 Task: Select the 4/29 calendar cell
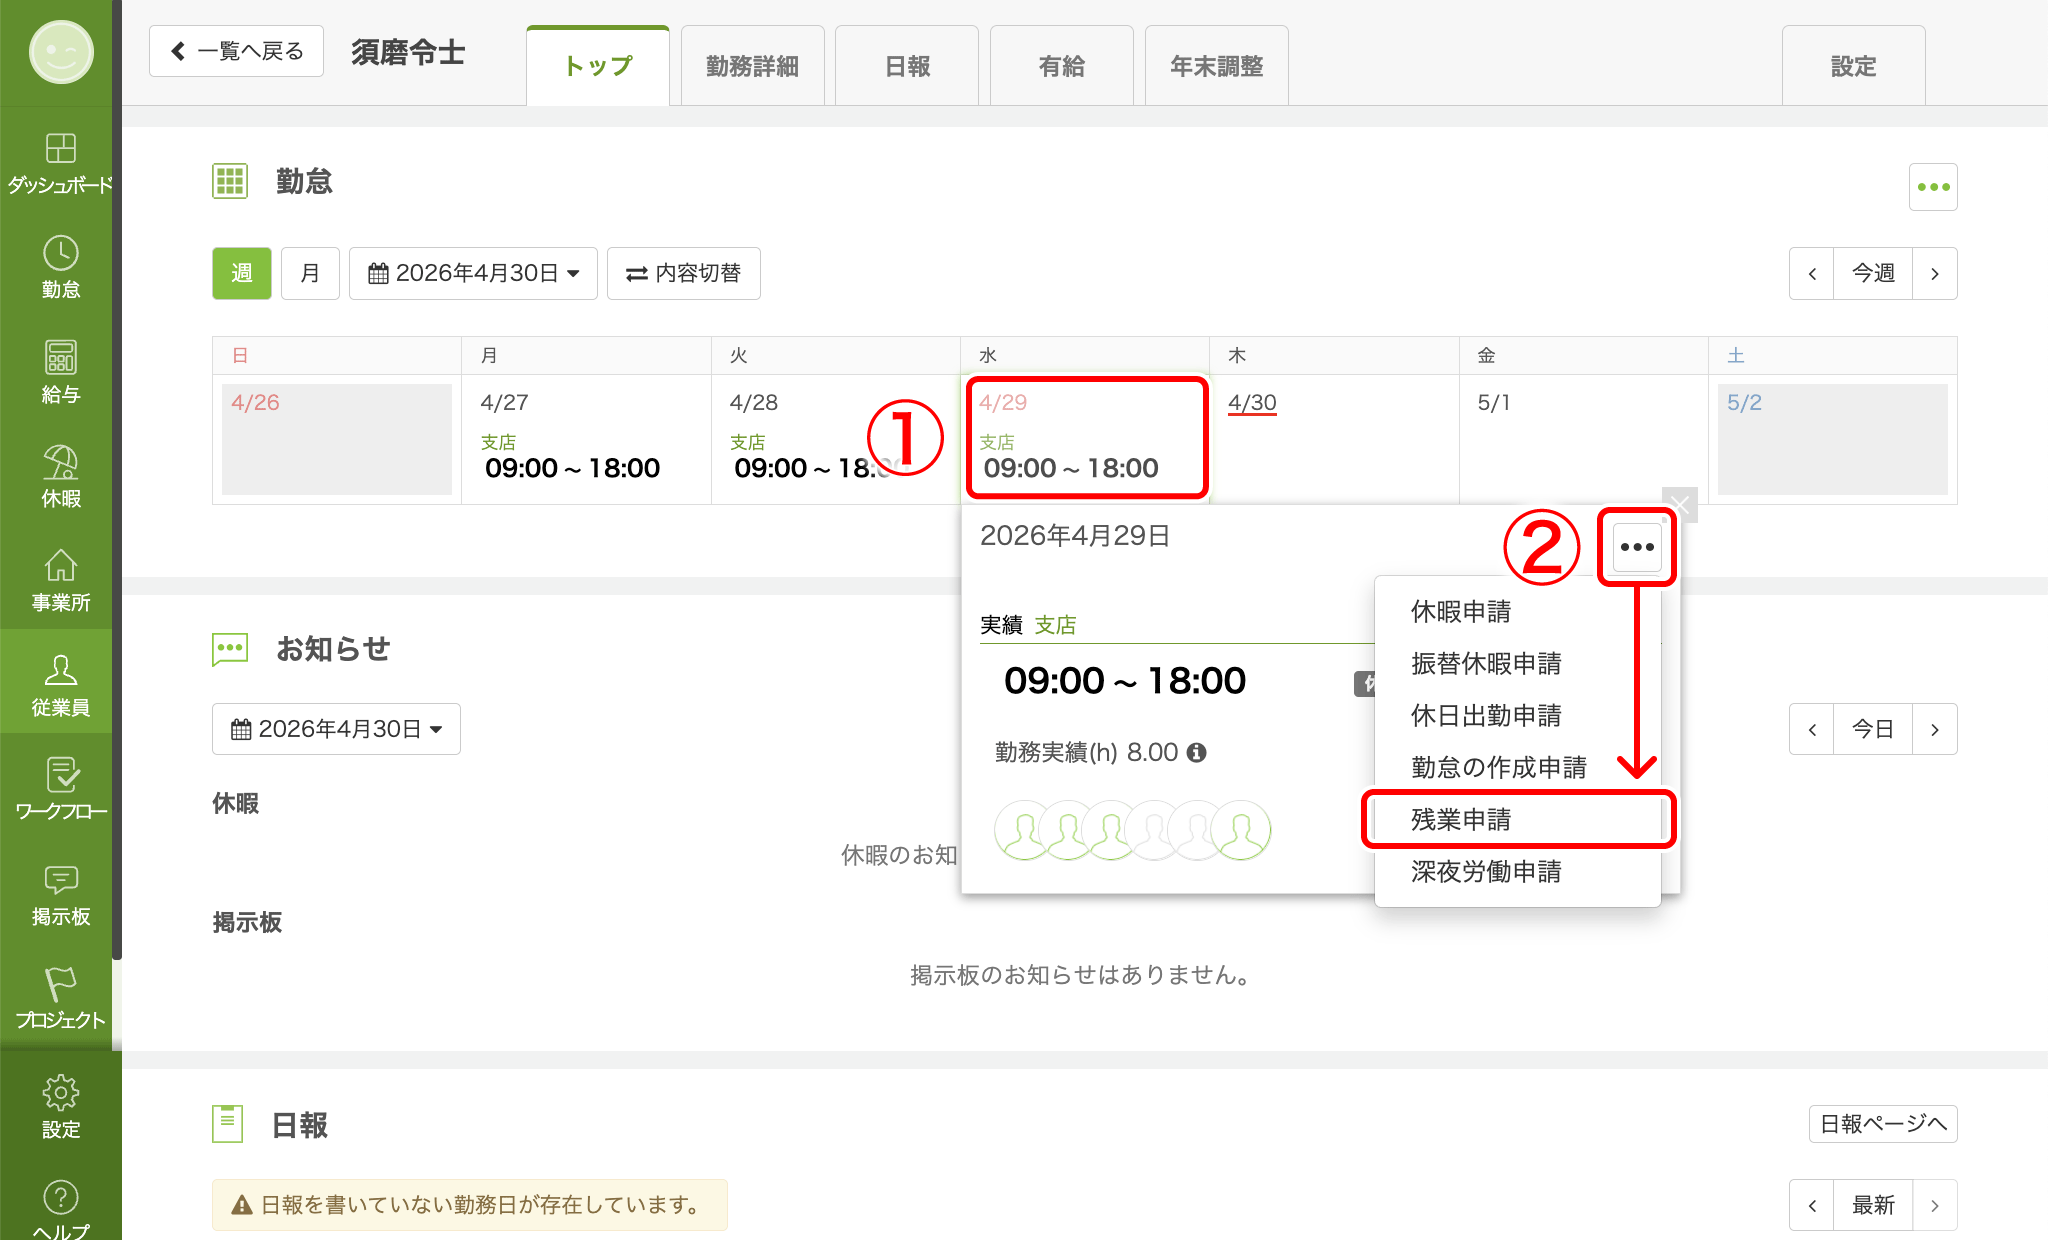(x=1085, y=439)
